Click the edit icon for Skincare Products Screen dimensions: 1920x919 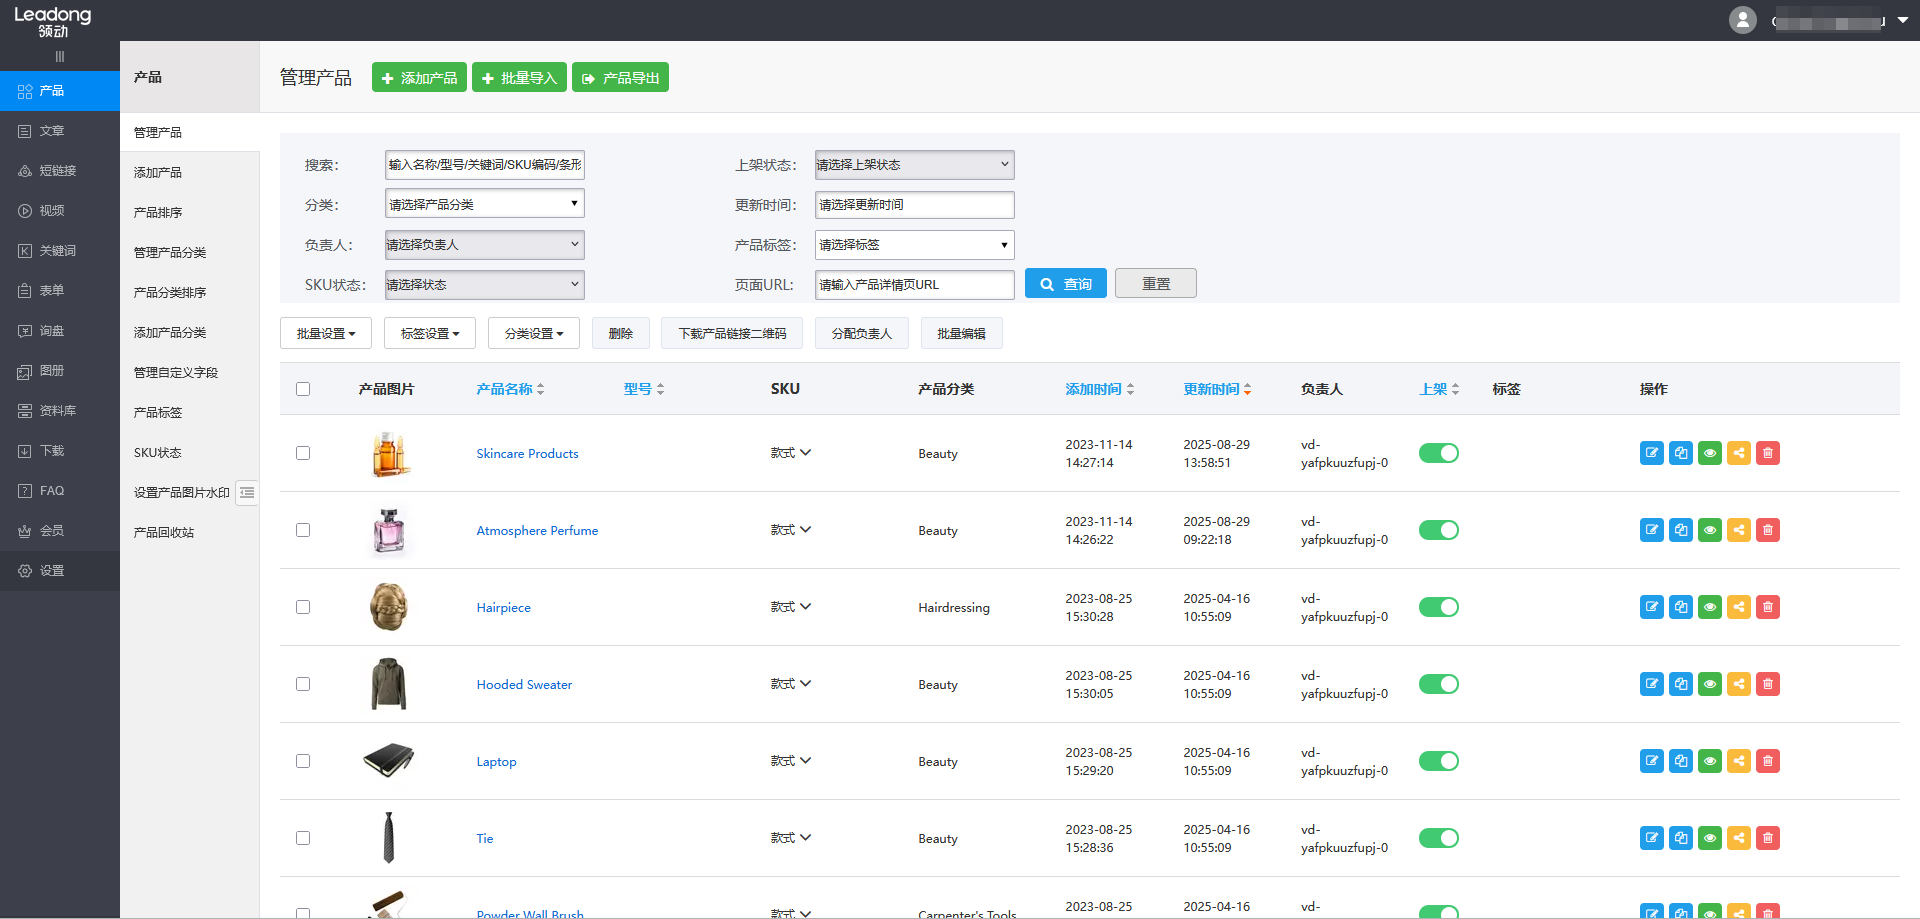click(x=1651, y=453)
